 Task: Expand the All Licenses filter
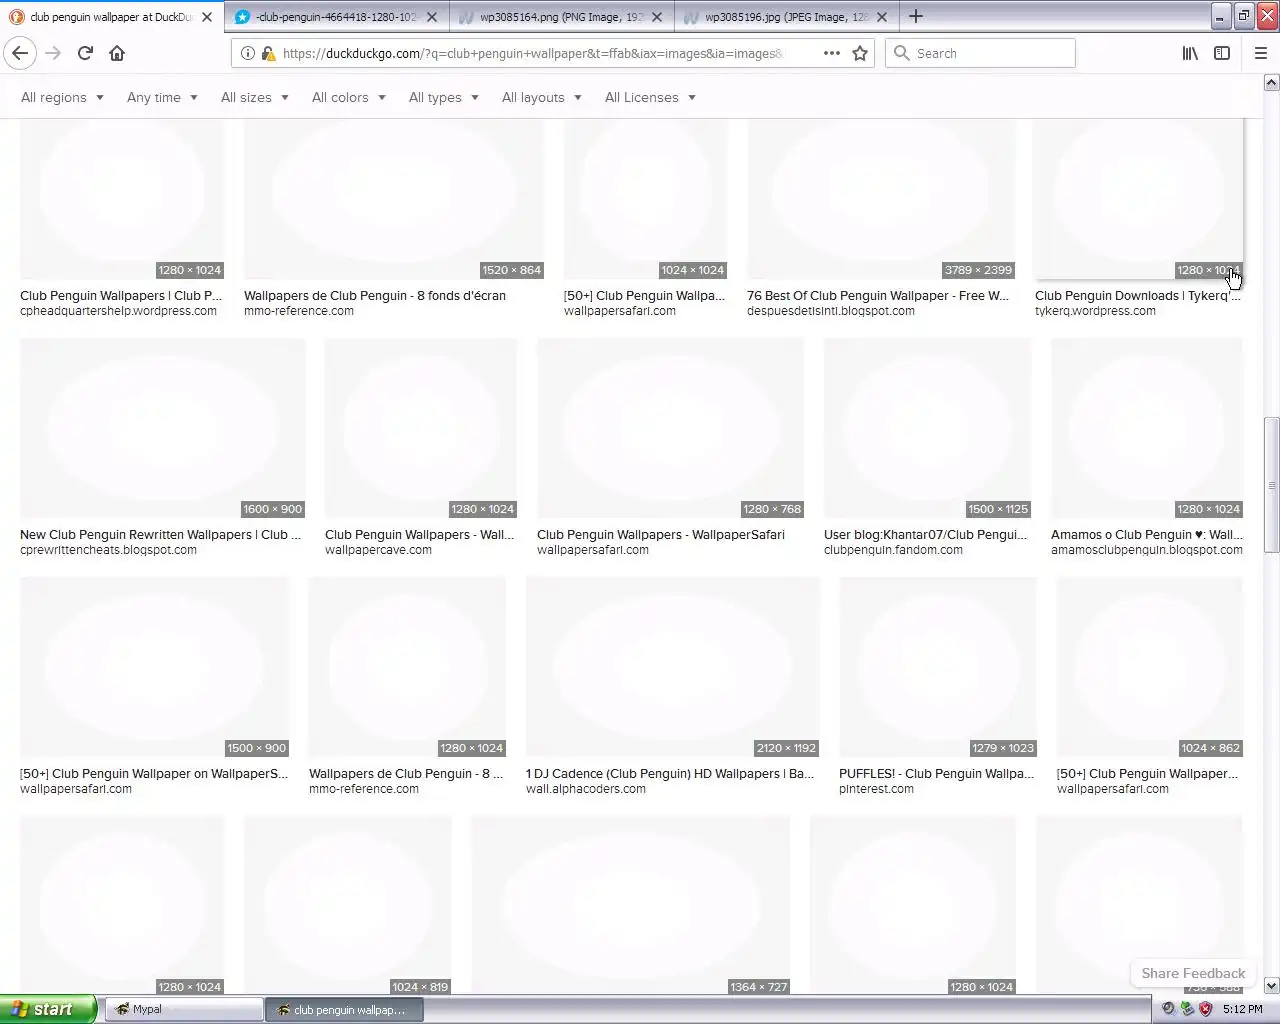650,97
